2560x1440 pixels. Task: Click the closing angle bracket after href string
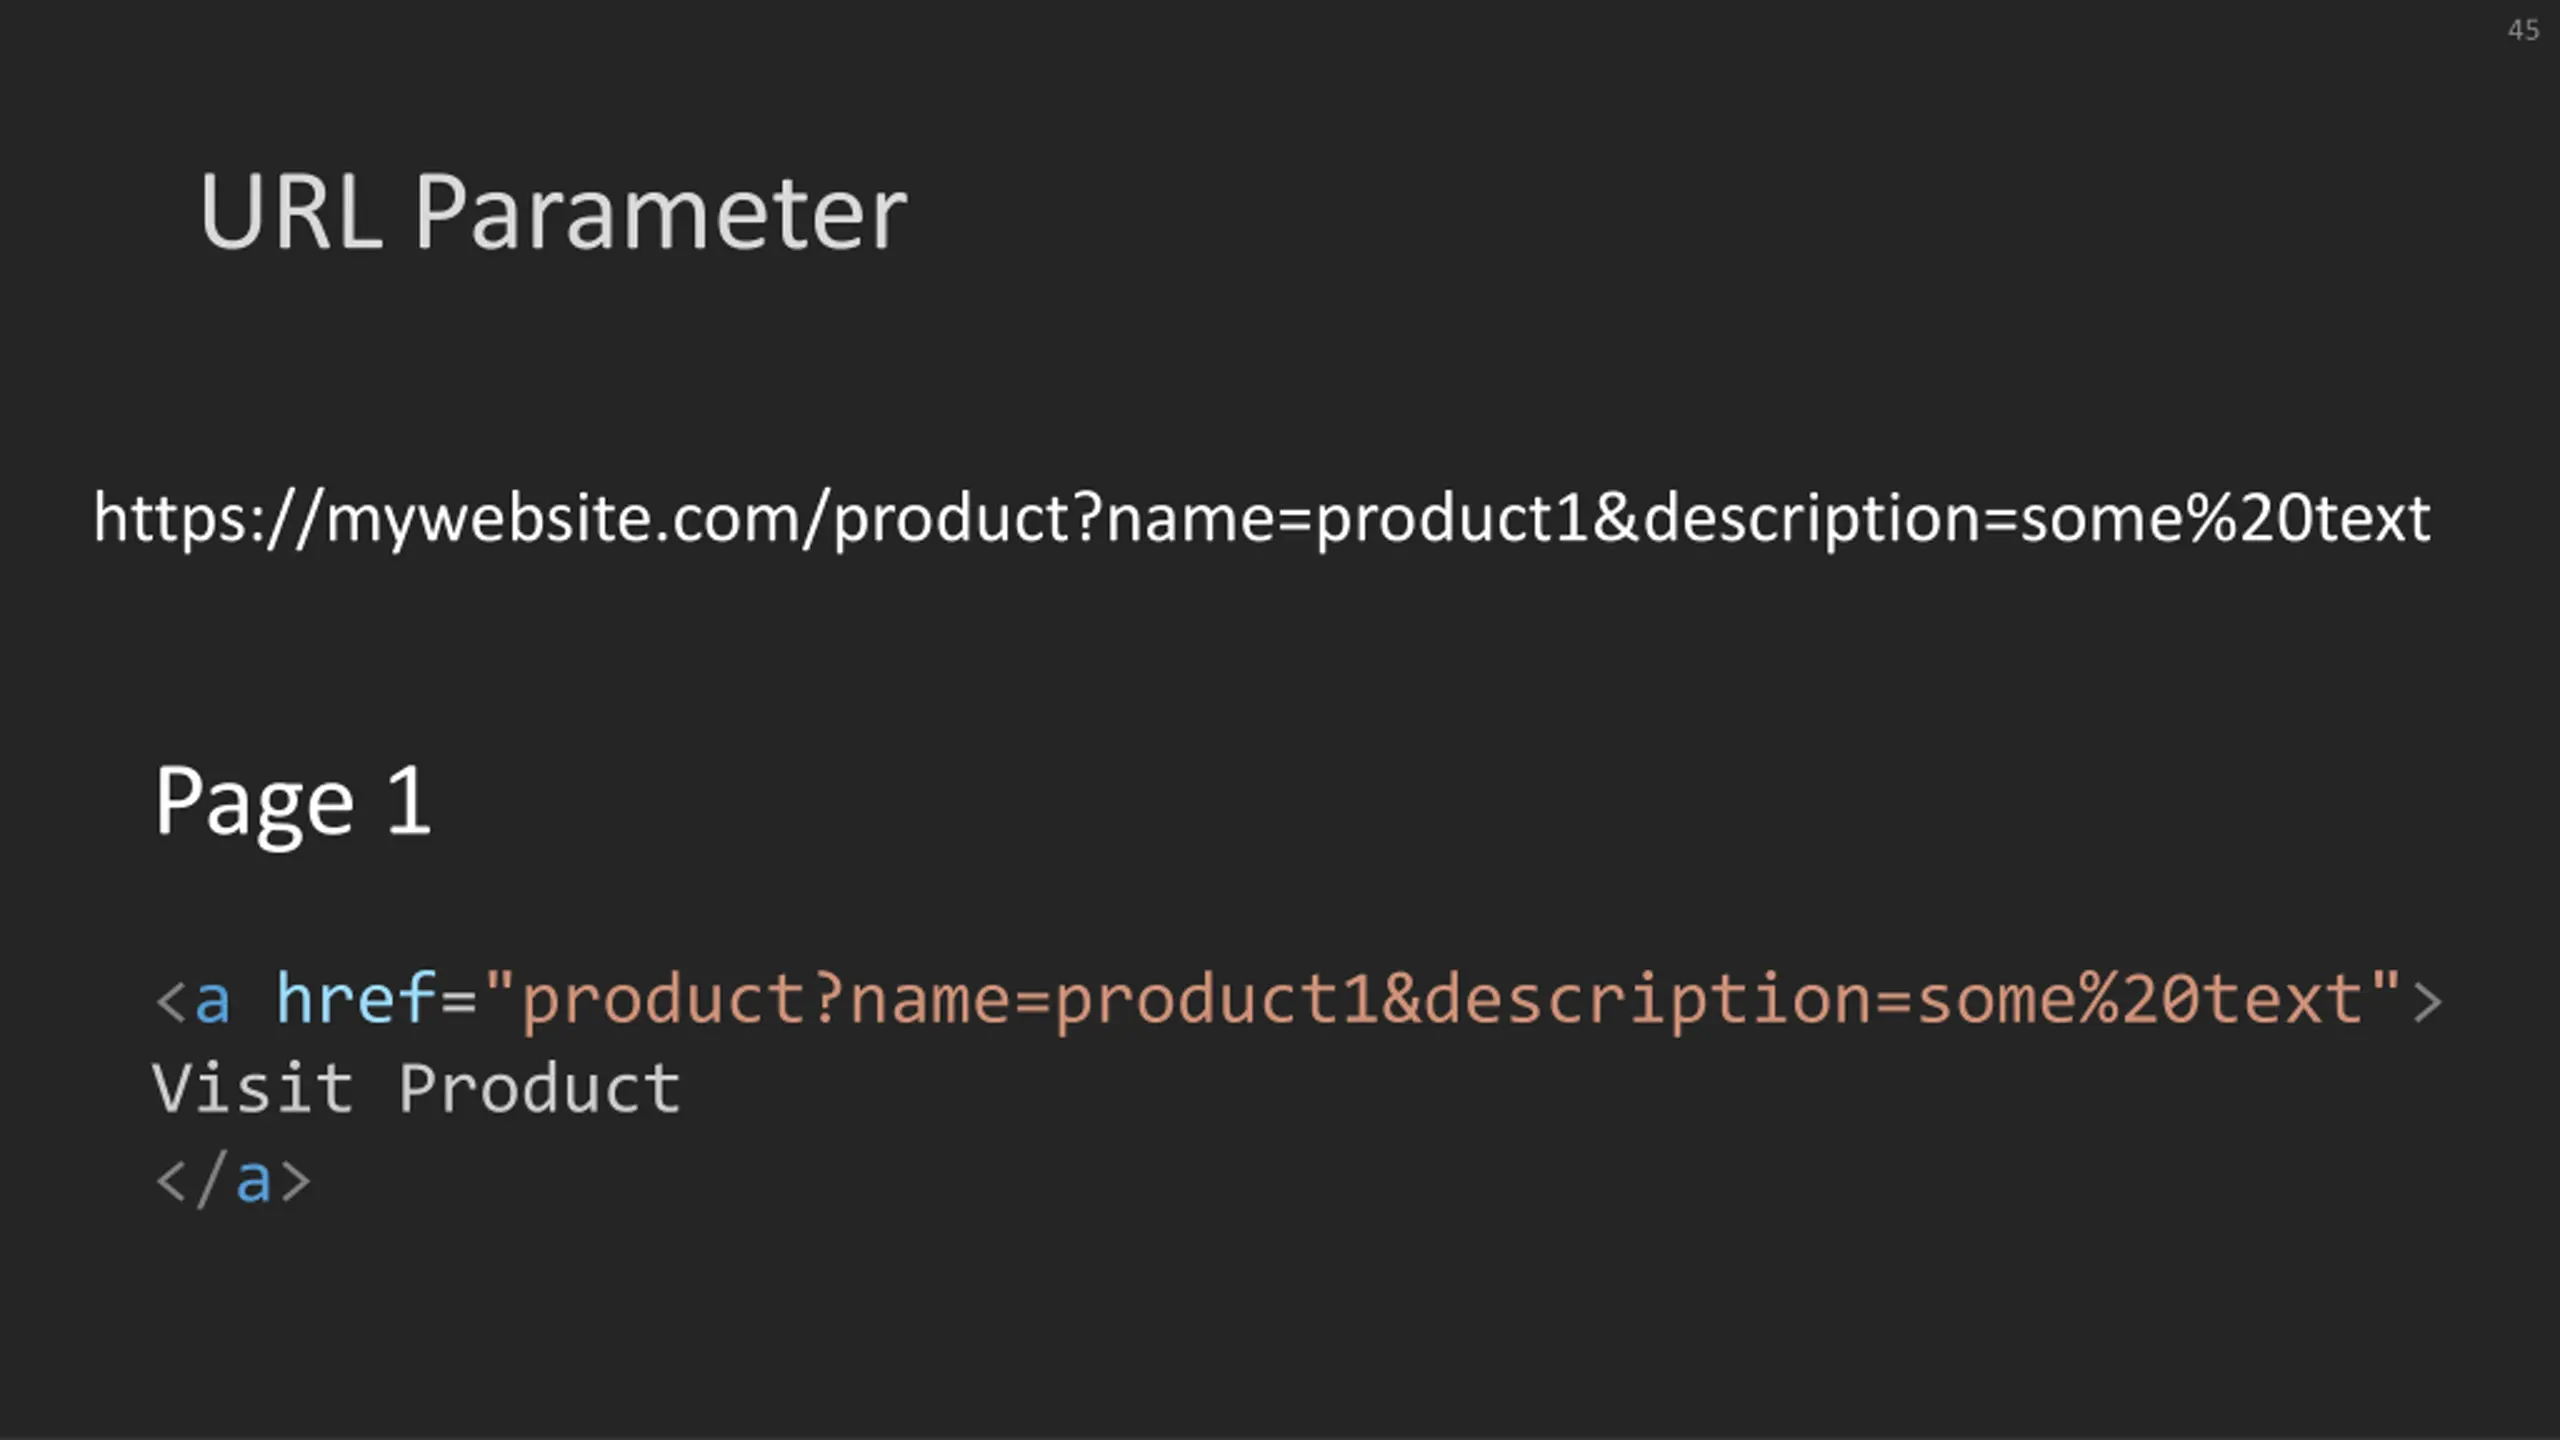tap(2427, 1002)
